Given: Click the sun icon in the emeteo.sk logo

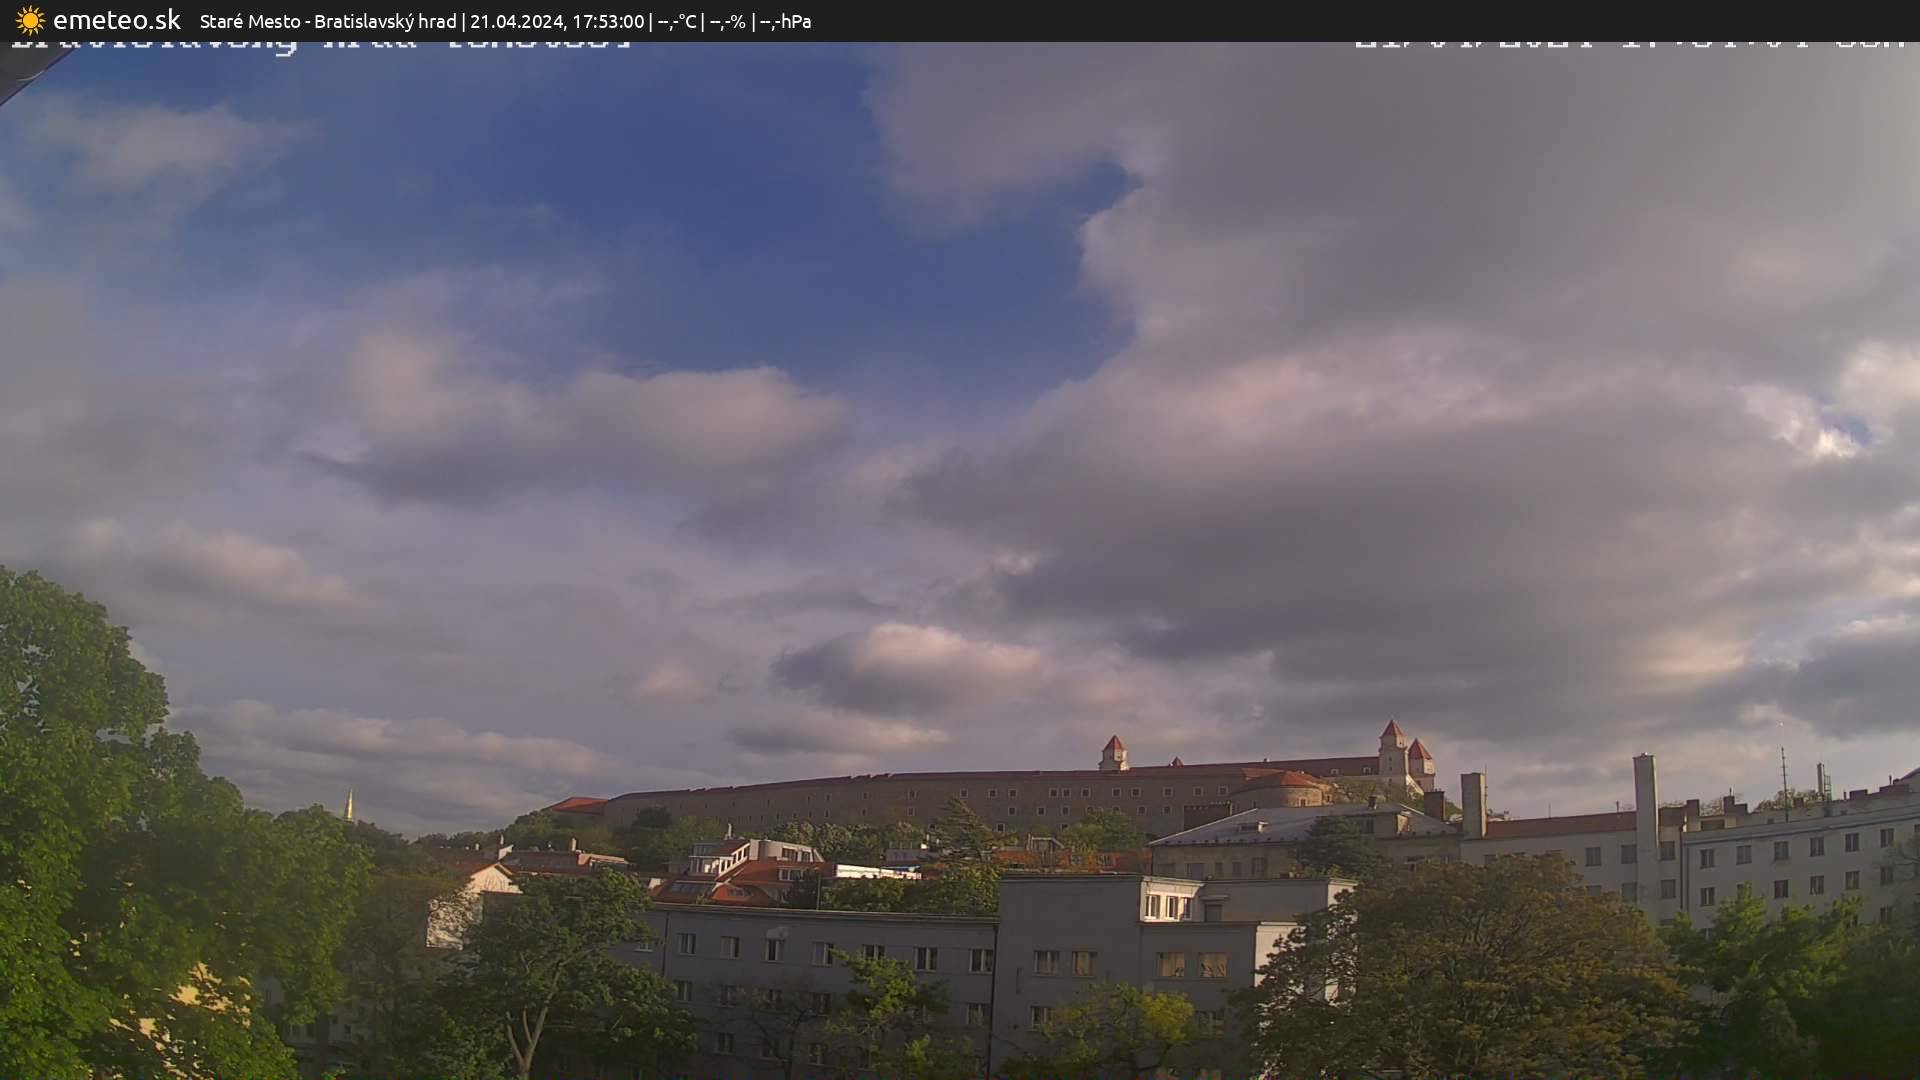Looking at the screenshot, I should [x=30, y=19].
